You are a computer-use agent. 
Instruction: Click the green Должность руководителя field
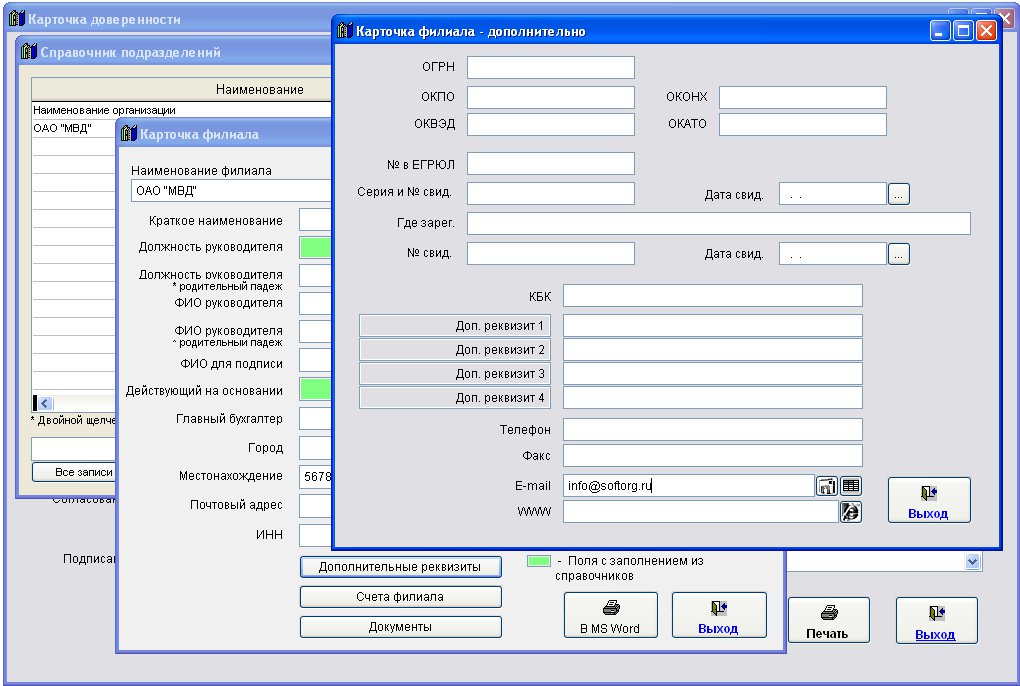tap(316, 247)
